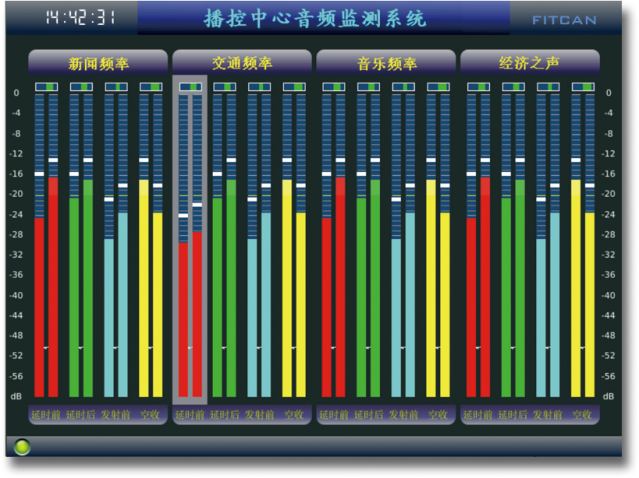This screenshot has width=639, height=478.
Task: Click the 发射前 label under 经济之声
Action: pos(548,415)
